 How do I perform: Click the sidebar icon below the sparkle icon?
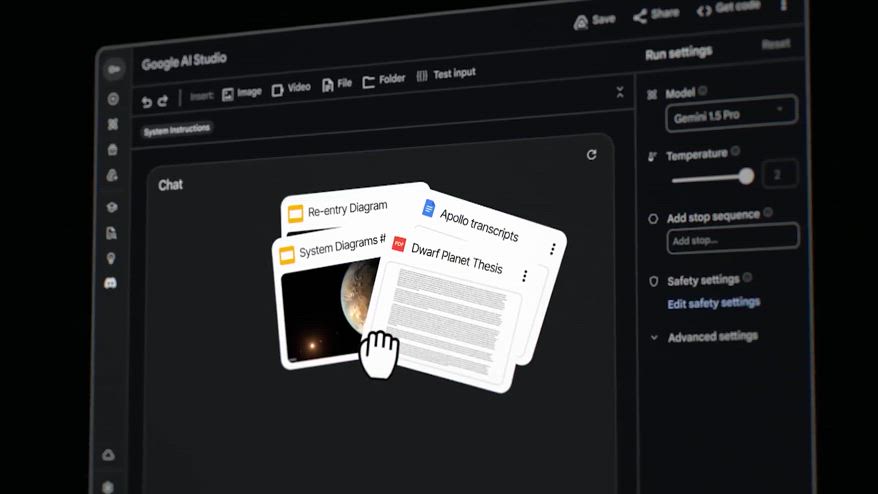pyautogui.click(x=113, y=150)
